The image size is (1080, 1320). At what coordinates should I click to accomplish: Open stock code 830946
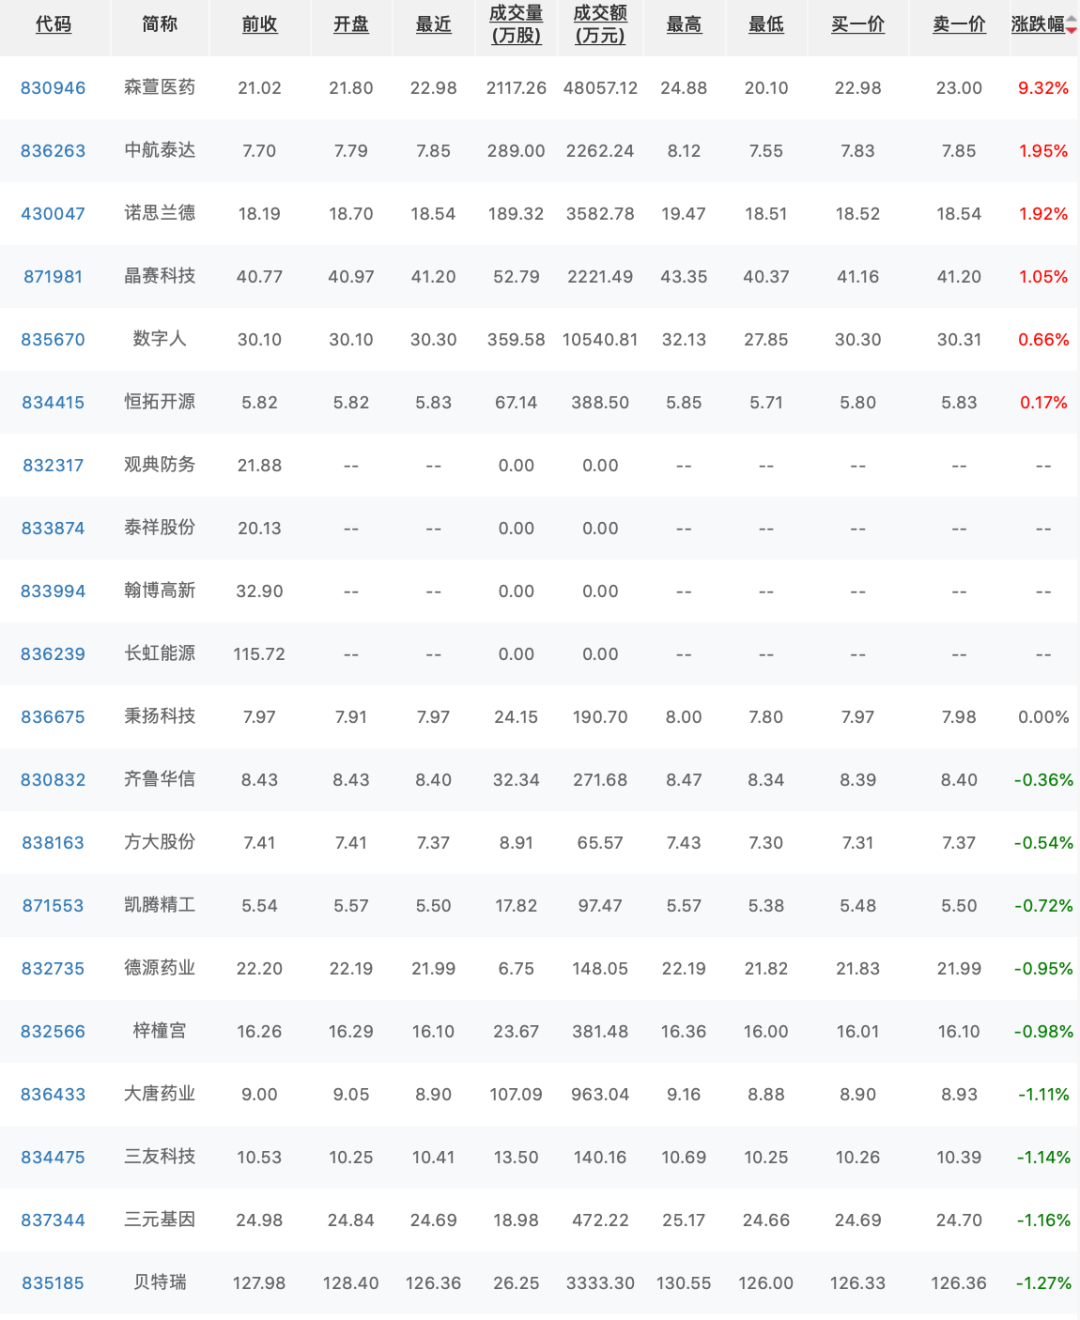(x=53, y=88)
